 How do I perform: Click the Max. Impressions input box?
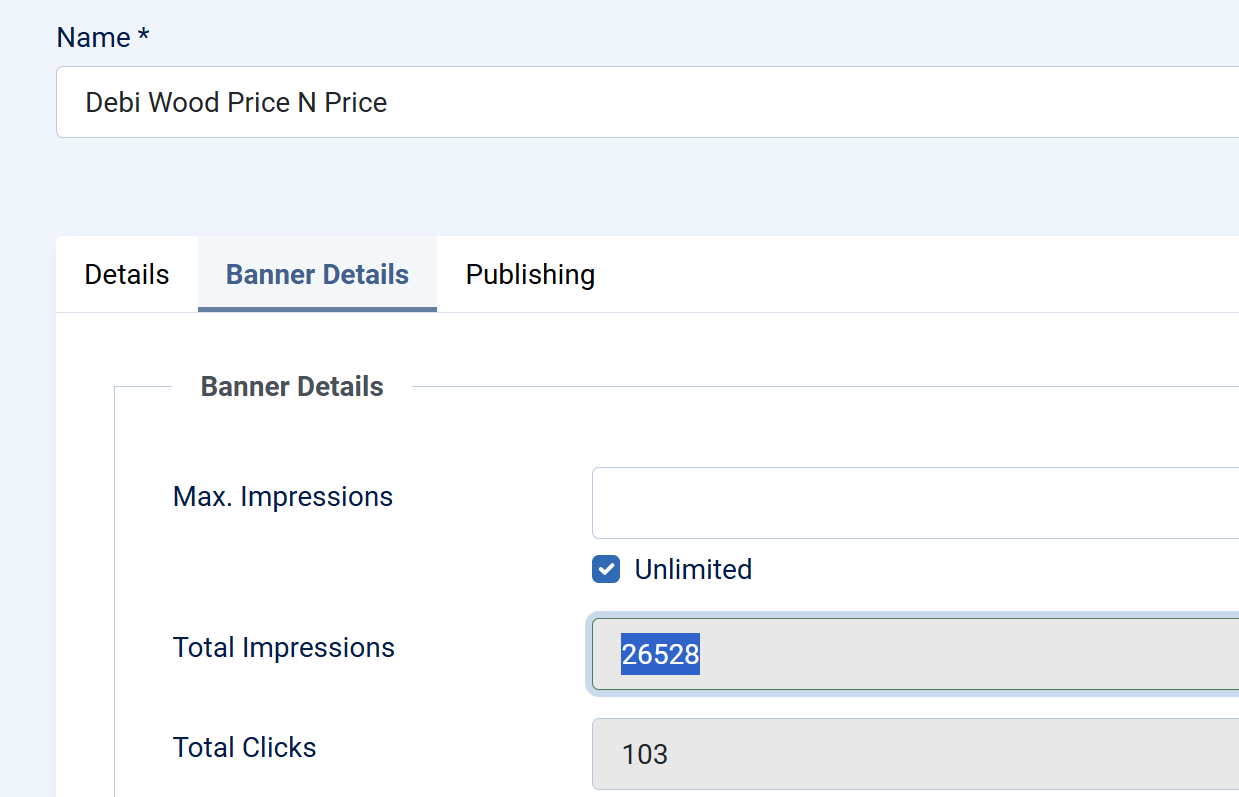[915, 503]
